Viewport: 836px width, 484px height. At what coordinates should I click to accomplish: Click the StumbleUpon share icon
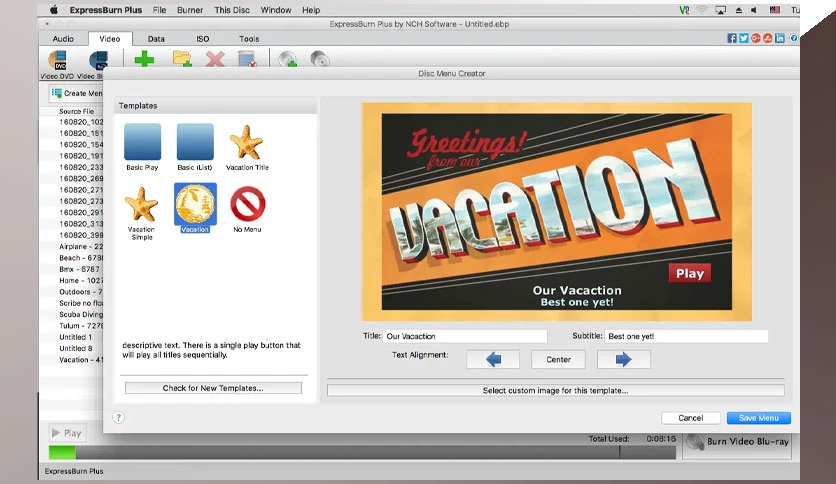click(x=768, y=38)
